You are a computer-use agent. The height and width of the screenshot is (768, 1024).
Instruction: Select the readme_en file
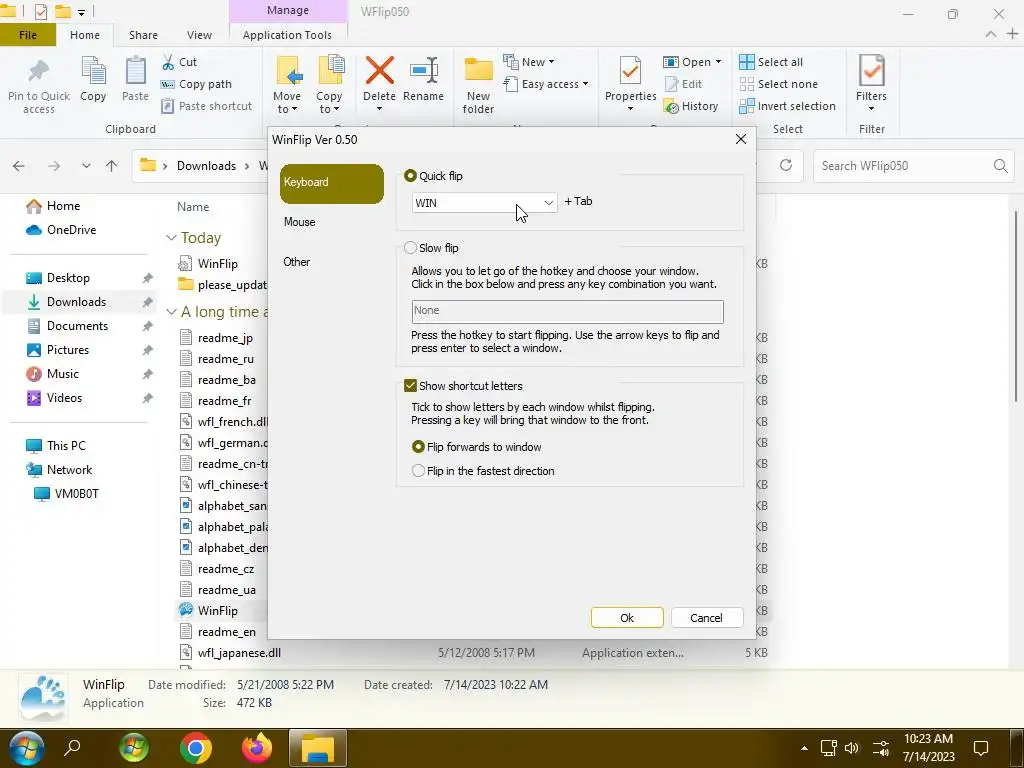pyautogui.click(x=227, y=632)
